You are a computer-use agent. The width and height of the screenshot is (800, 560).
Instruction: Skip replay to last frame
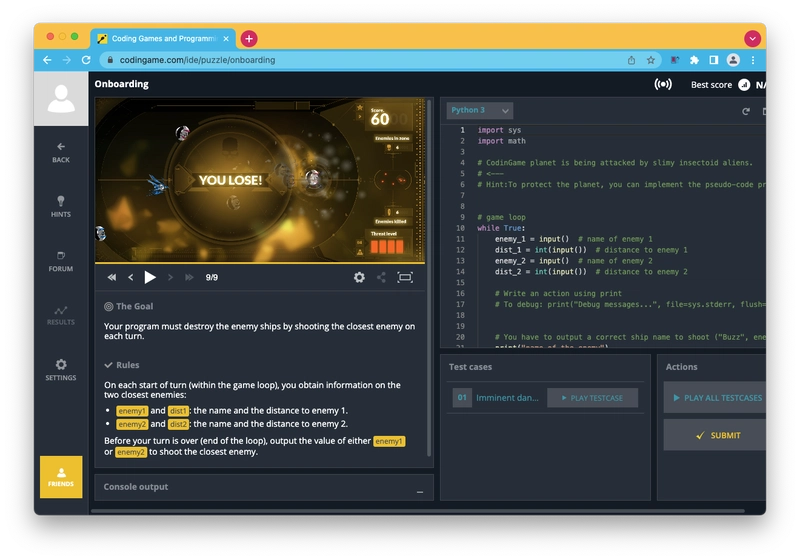click(x=189, y=277)
